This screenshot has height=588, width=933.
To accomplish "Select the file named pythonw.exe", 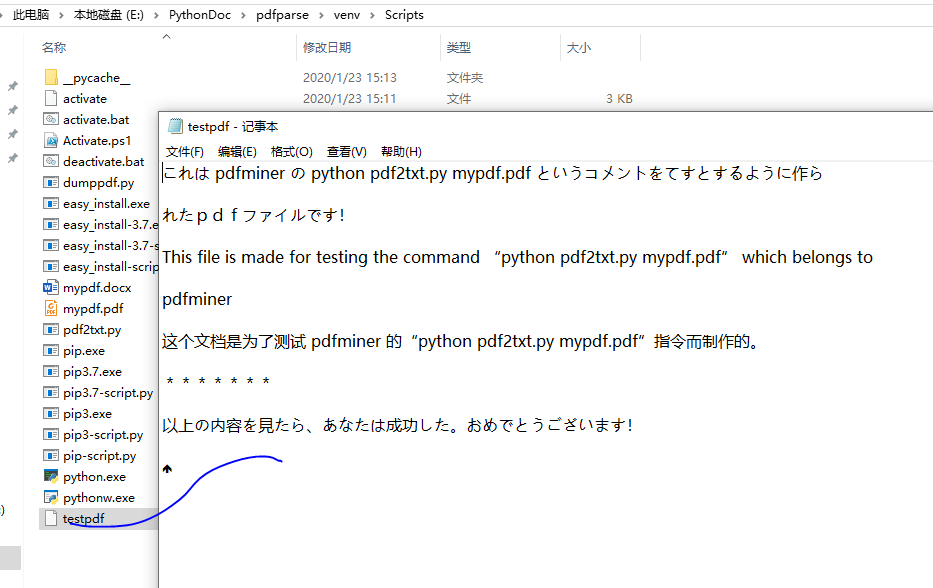I will 99,498.
